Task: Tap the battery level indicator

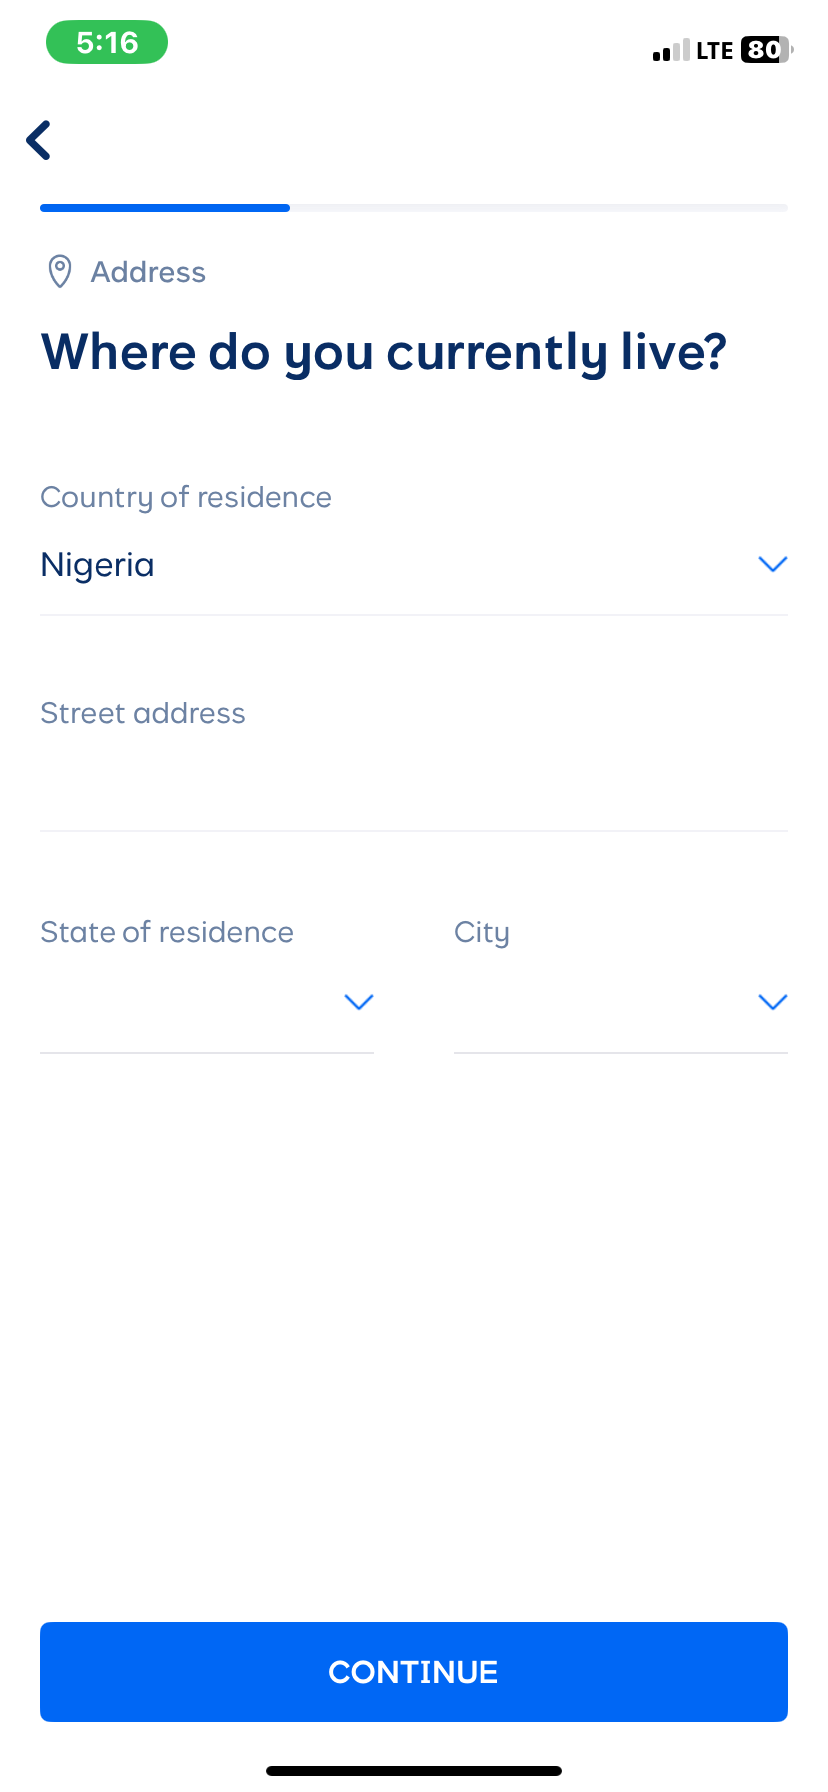Action: (766, 50)
